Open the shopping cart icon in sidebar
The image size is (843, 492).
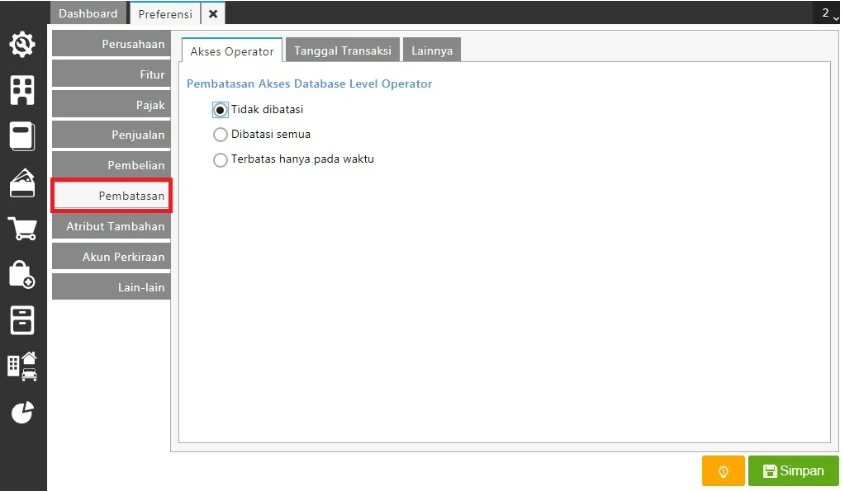[x=22, y=228]
